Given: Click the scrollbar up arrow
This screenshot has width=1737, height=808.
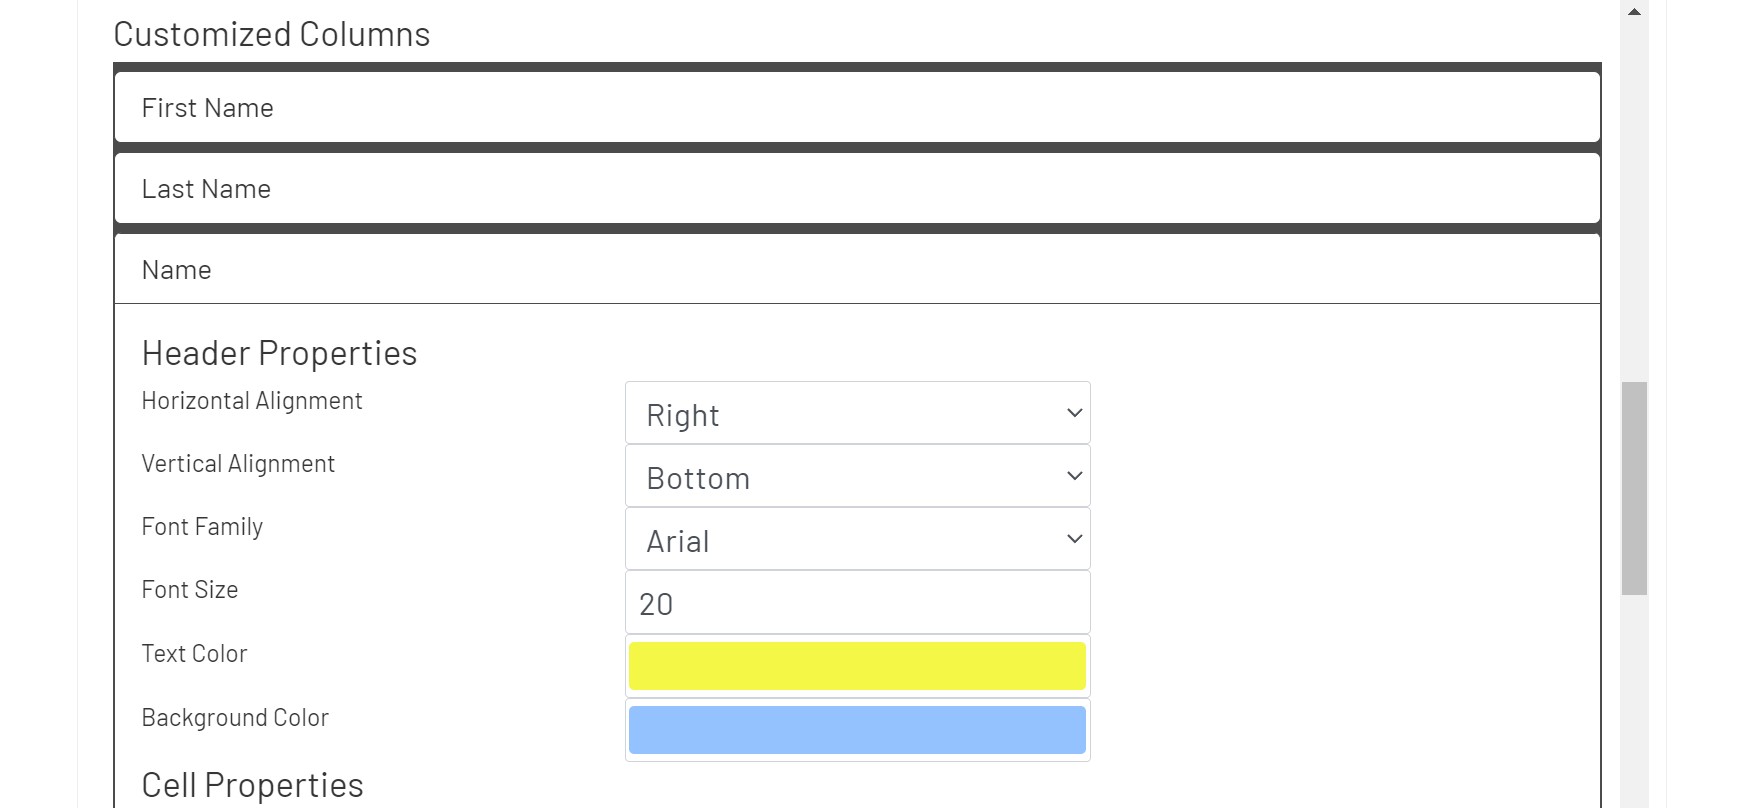Looking at the screenshot, I should click(x=1634, y=12).
